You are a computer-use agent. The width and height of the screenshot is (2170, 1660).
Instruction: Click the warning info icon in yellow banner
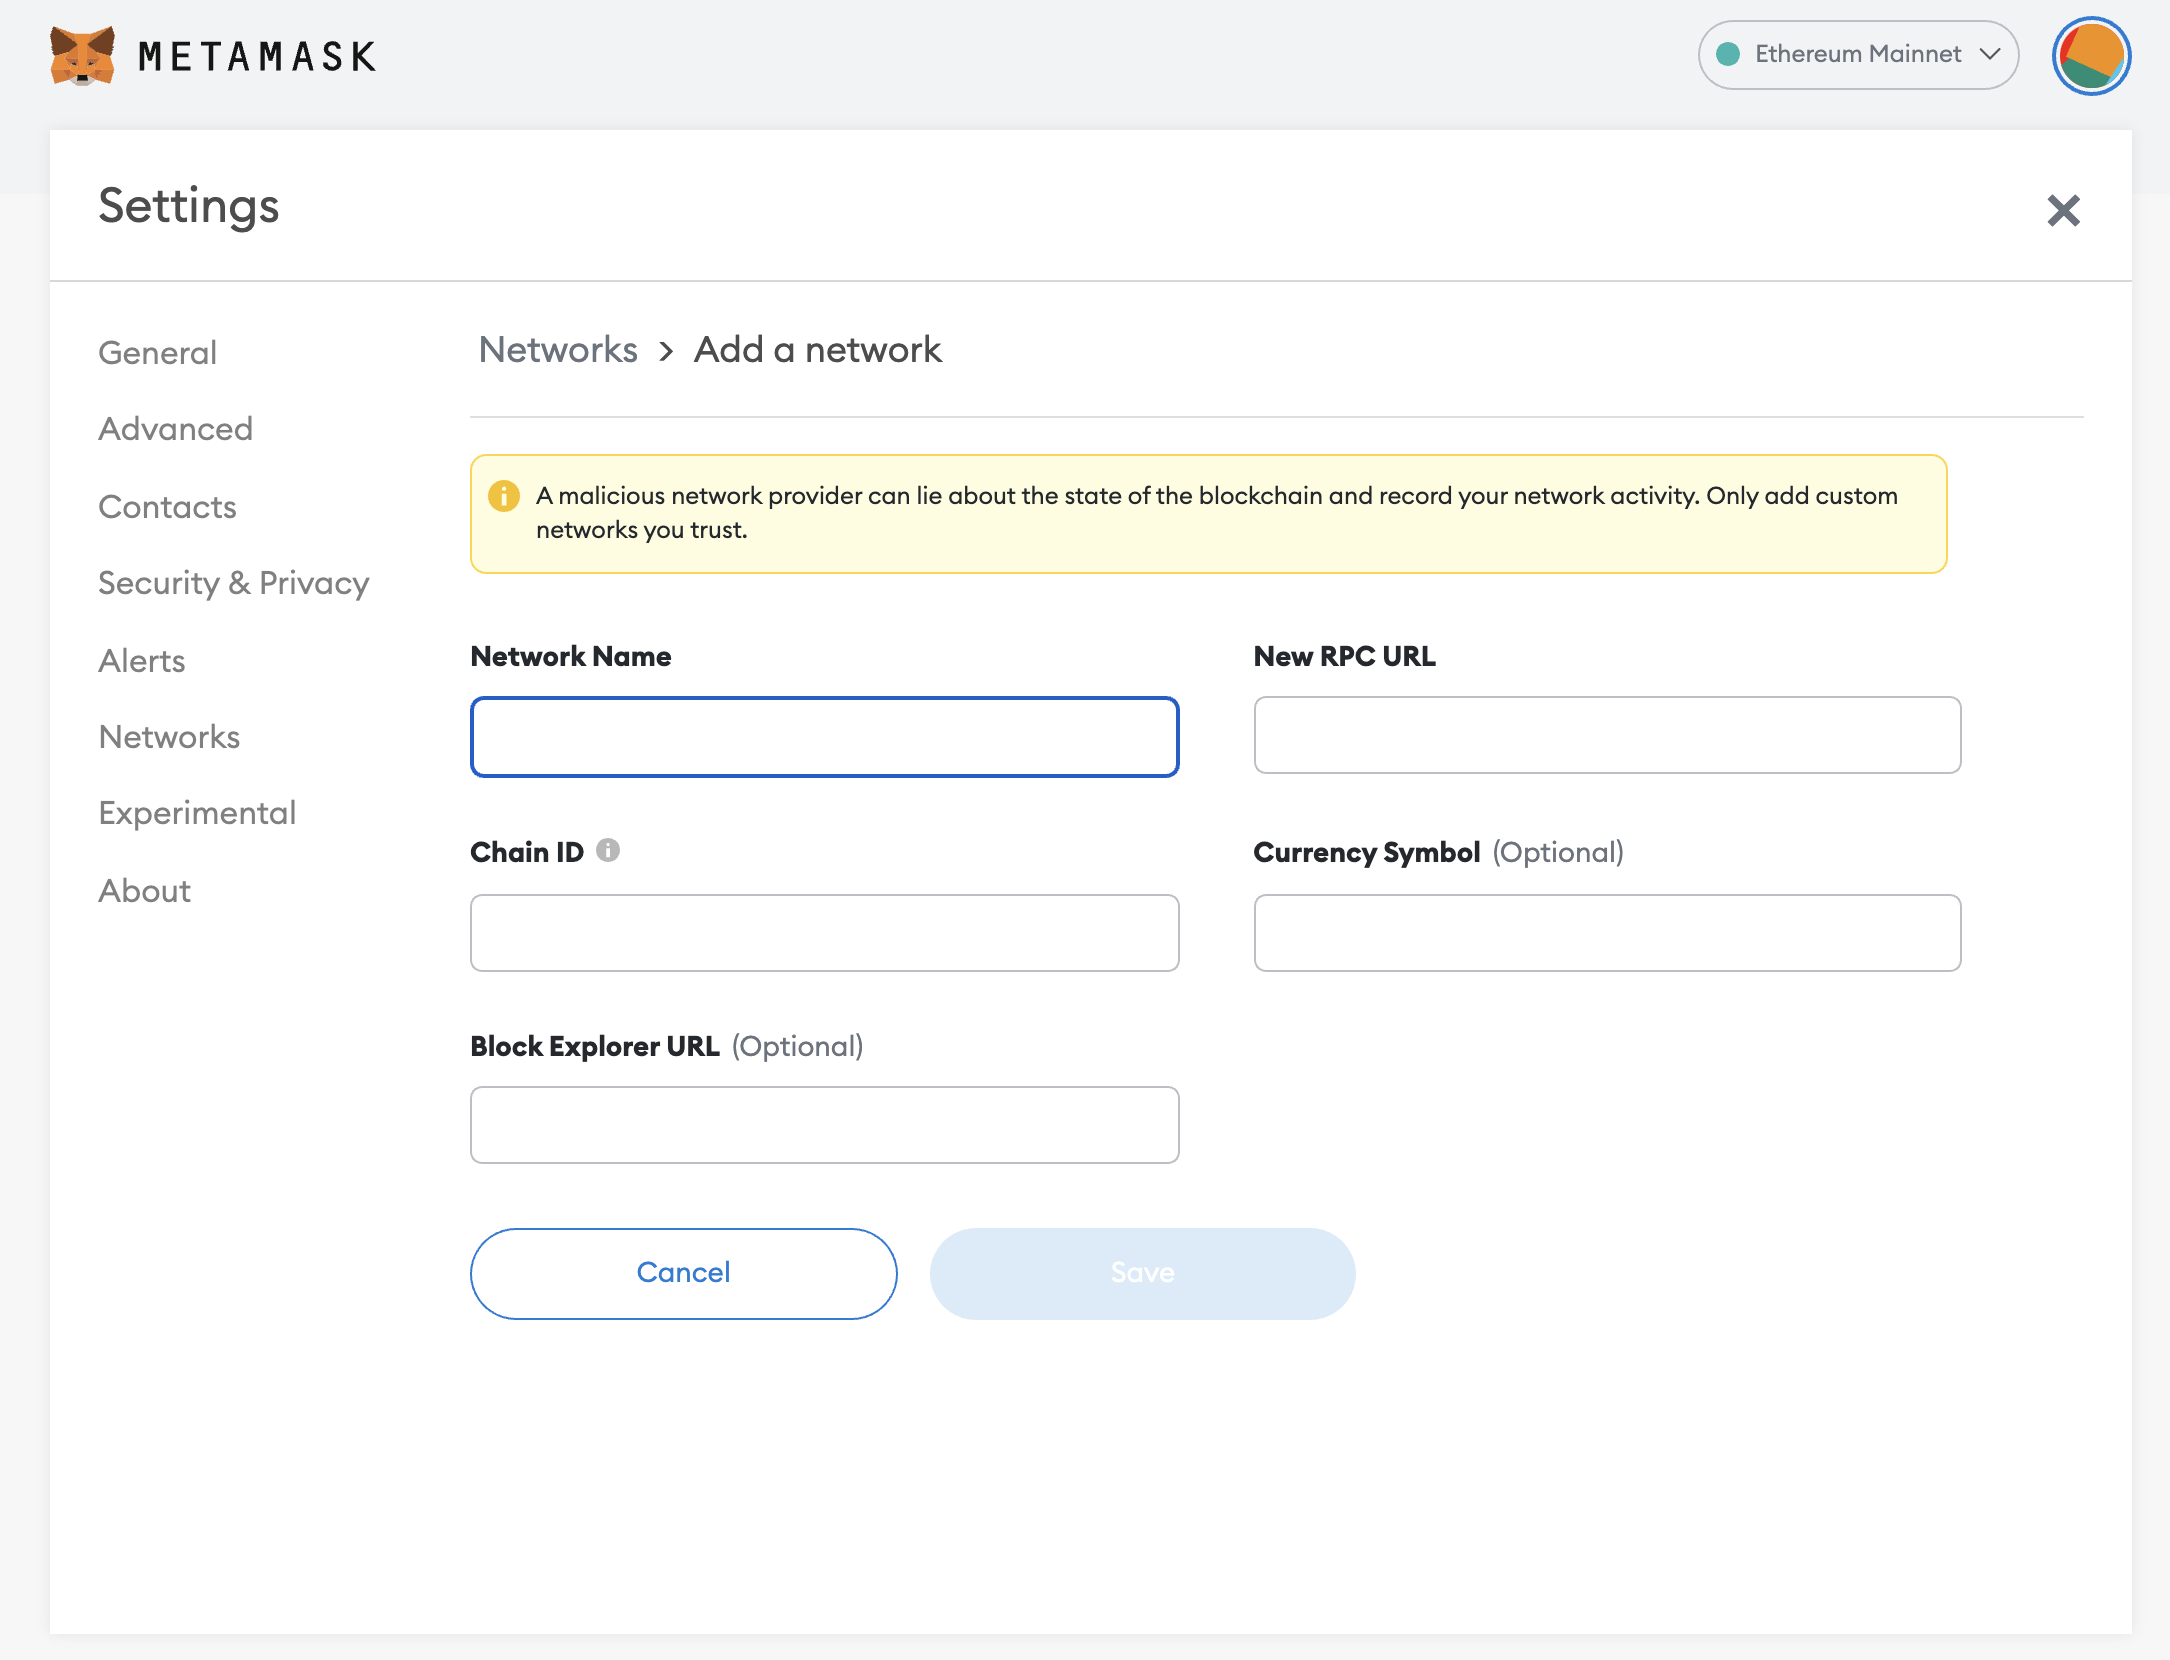504,495
